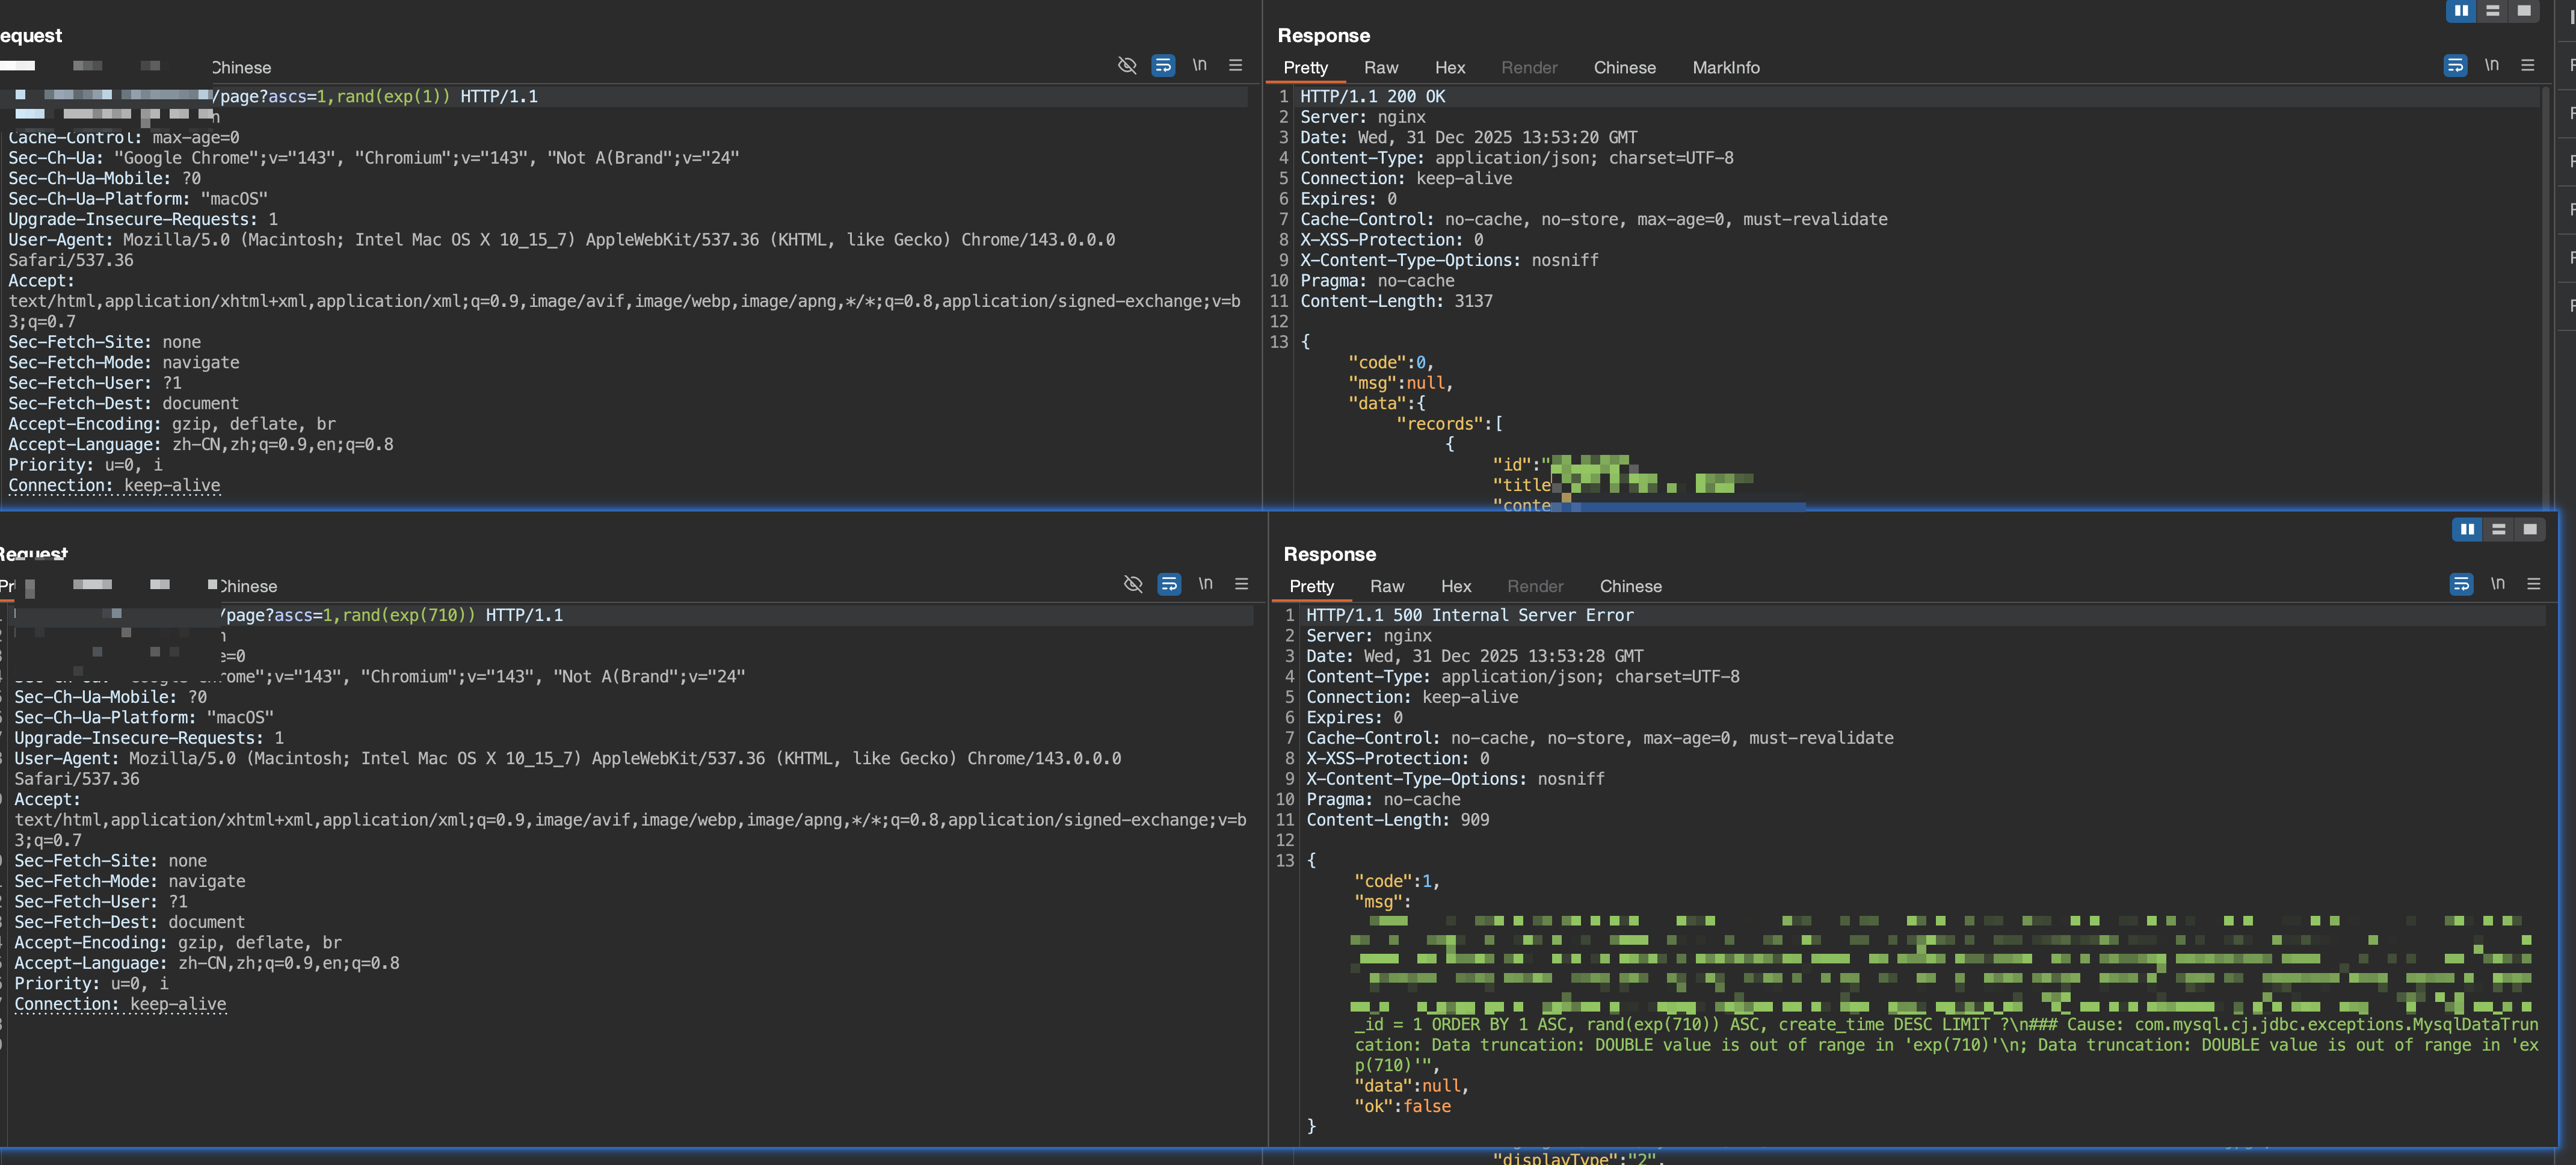Click \n icon in bottom response panel
Image resolution: width=2576 pixels, height=1165 pixels.
(2497, 584)
